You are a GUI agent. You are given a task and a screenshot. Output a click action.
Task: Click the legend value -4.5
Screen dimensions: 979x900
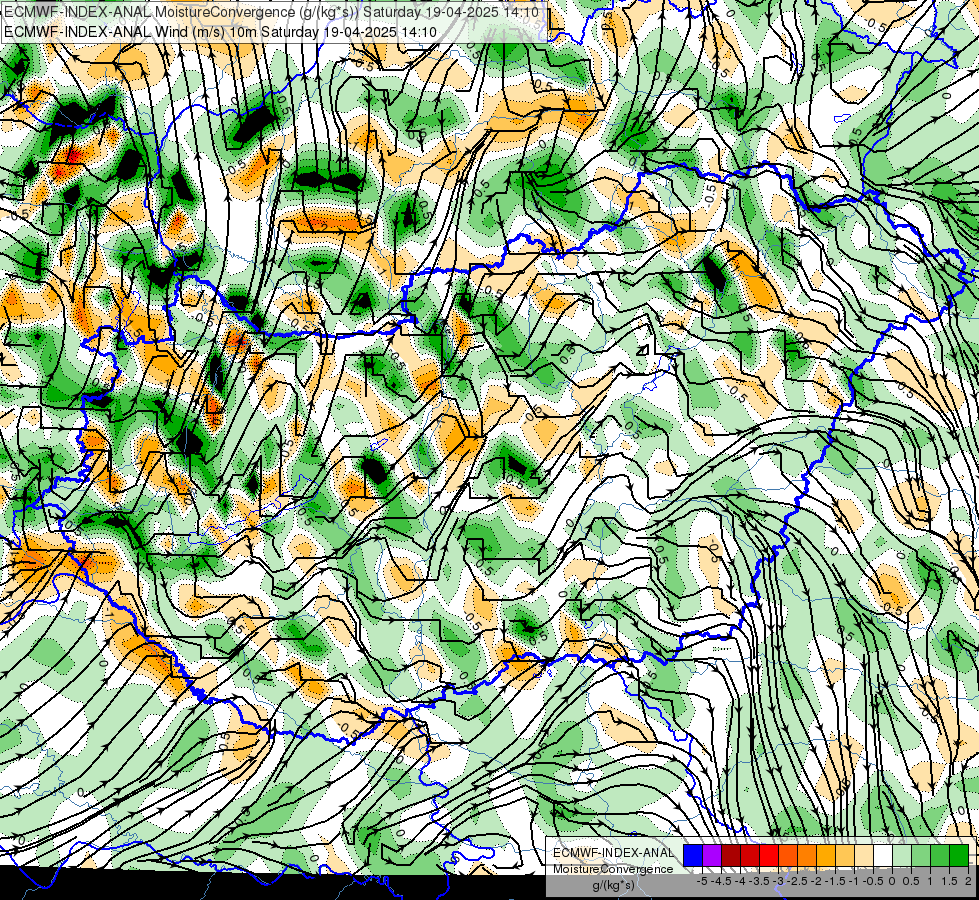click(x=722, y=881)
